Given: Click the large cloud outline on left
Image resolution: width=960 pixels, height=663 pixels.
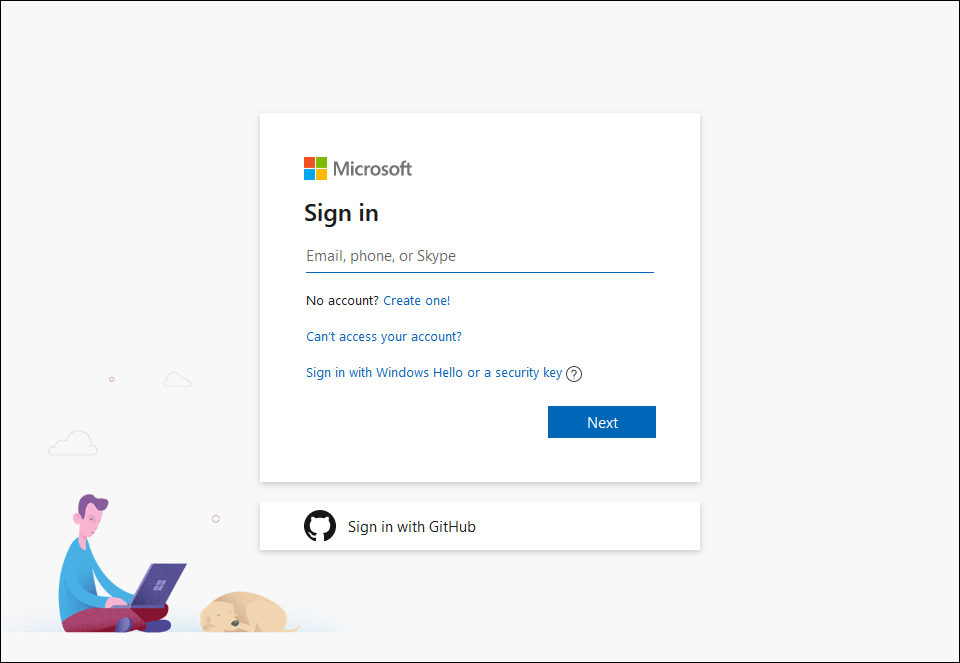Looking at the screenshot, I should tap(73, 444).
